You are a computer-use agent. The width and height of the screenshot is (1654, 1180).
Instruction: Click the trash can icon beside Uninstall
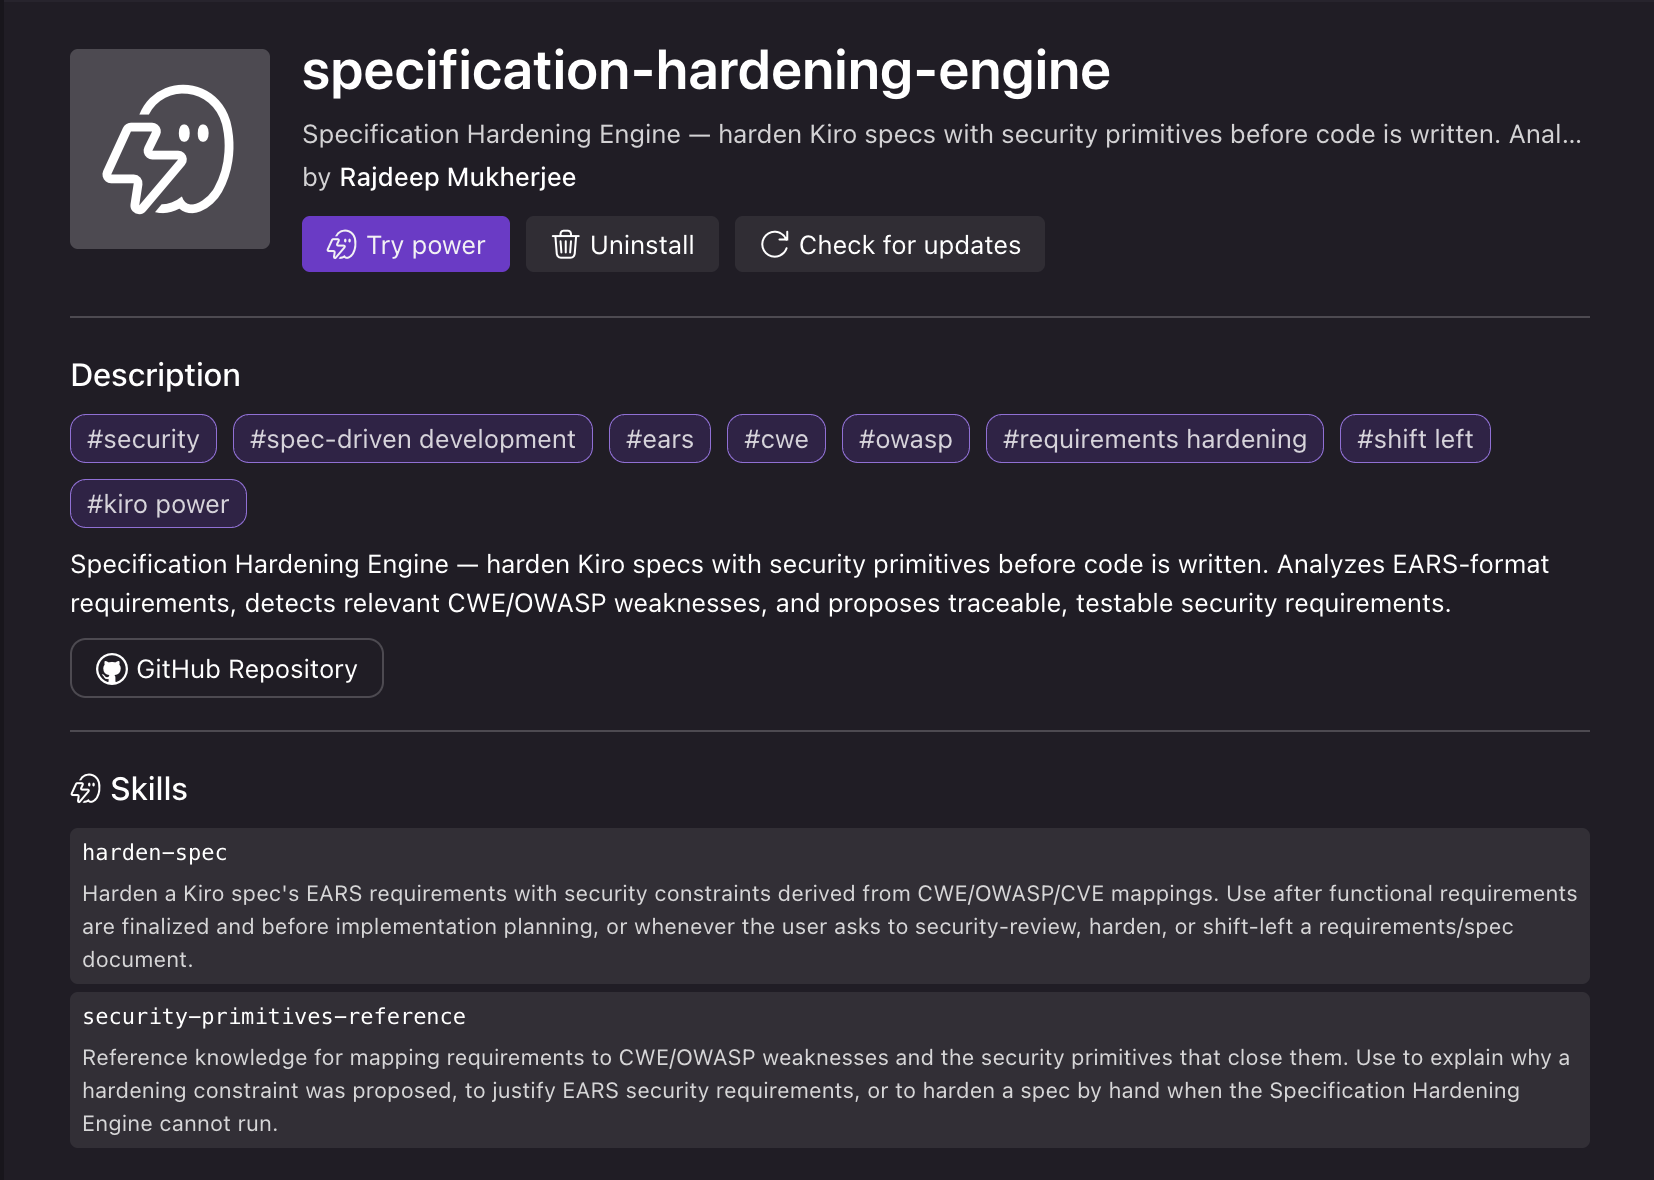point(566,245)
